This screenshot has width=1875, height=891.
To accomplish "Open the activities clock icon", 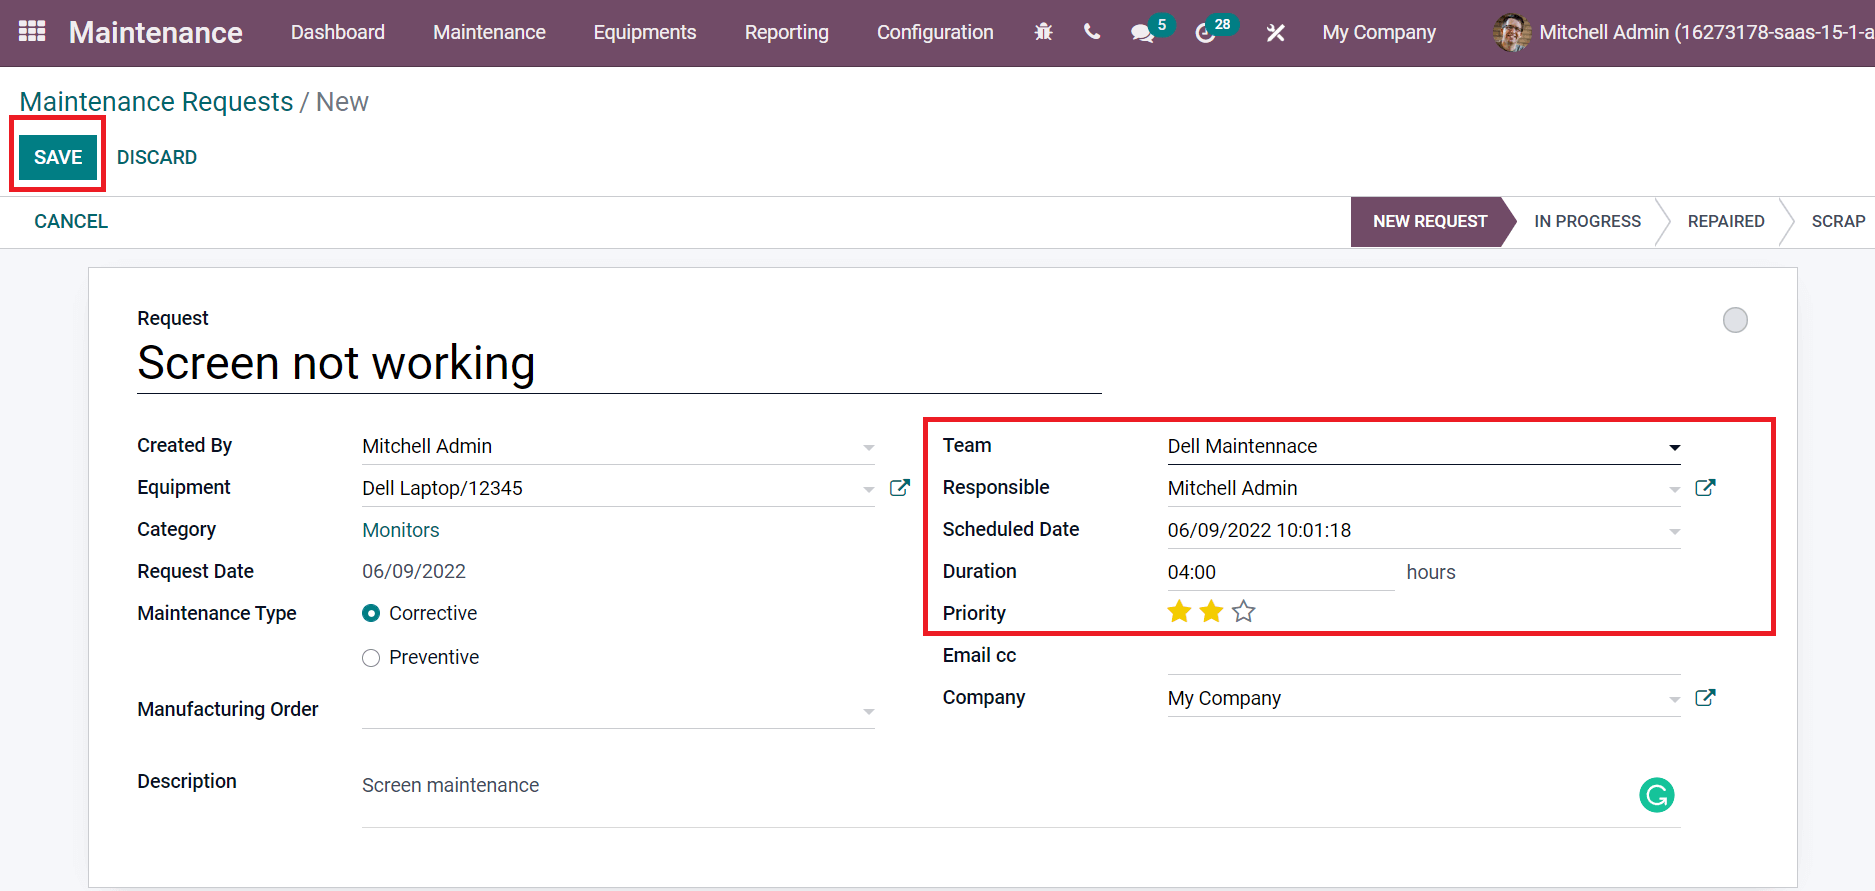I will click(1205, 33).
